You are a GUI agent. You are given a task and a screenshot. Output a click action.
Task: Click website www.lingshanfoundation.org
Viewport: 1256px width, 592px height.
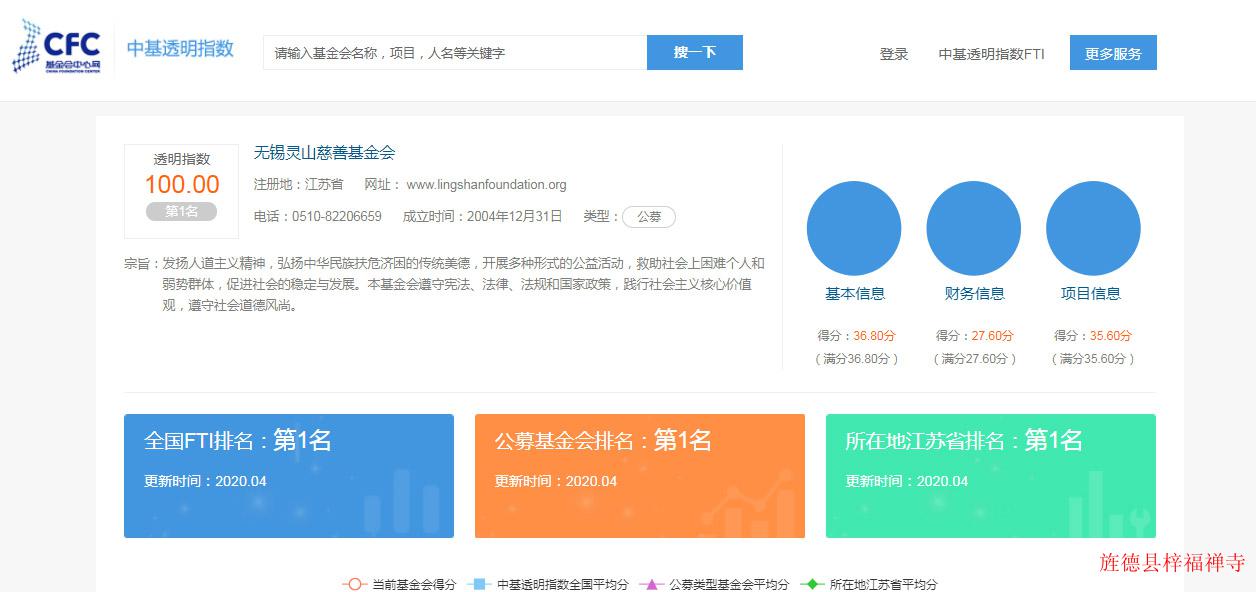486,185
